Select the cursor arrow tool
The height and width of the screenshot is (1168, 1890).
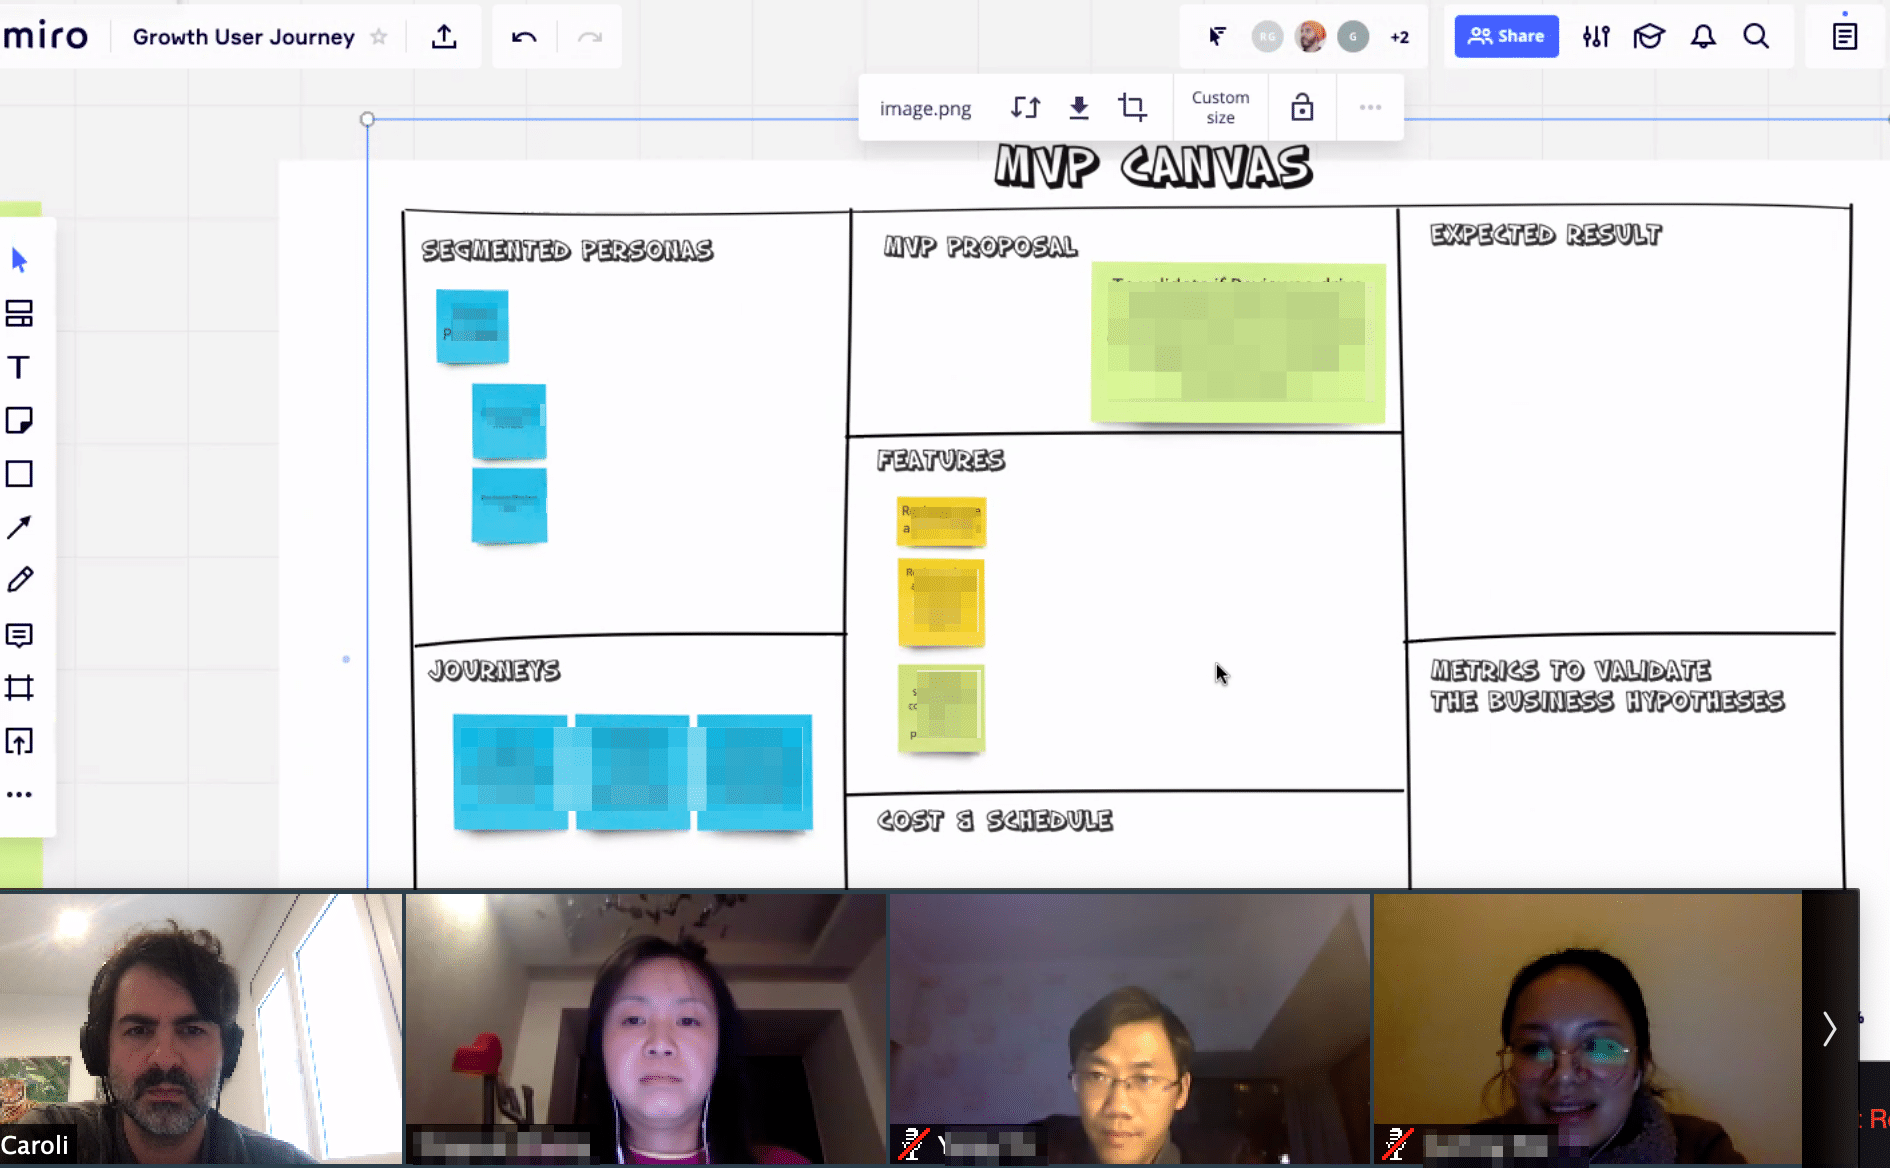[x=19, y=261]
